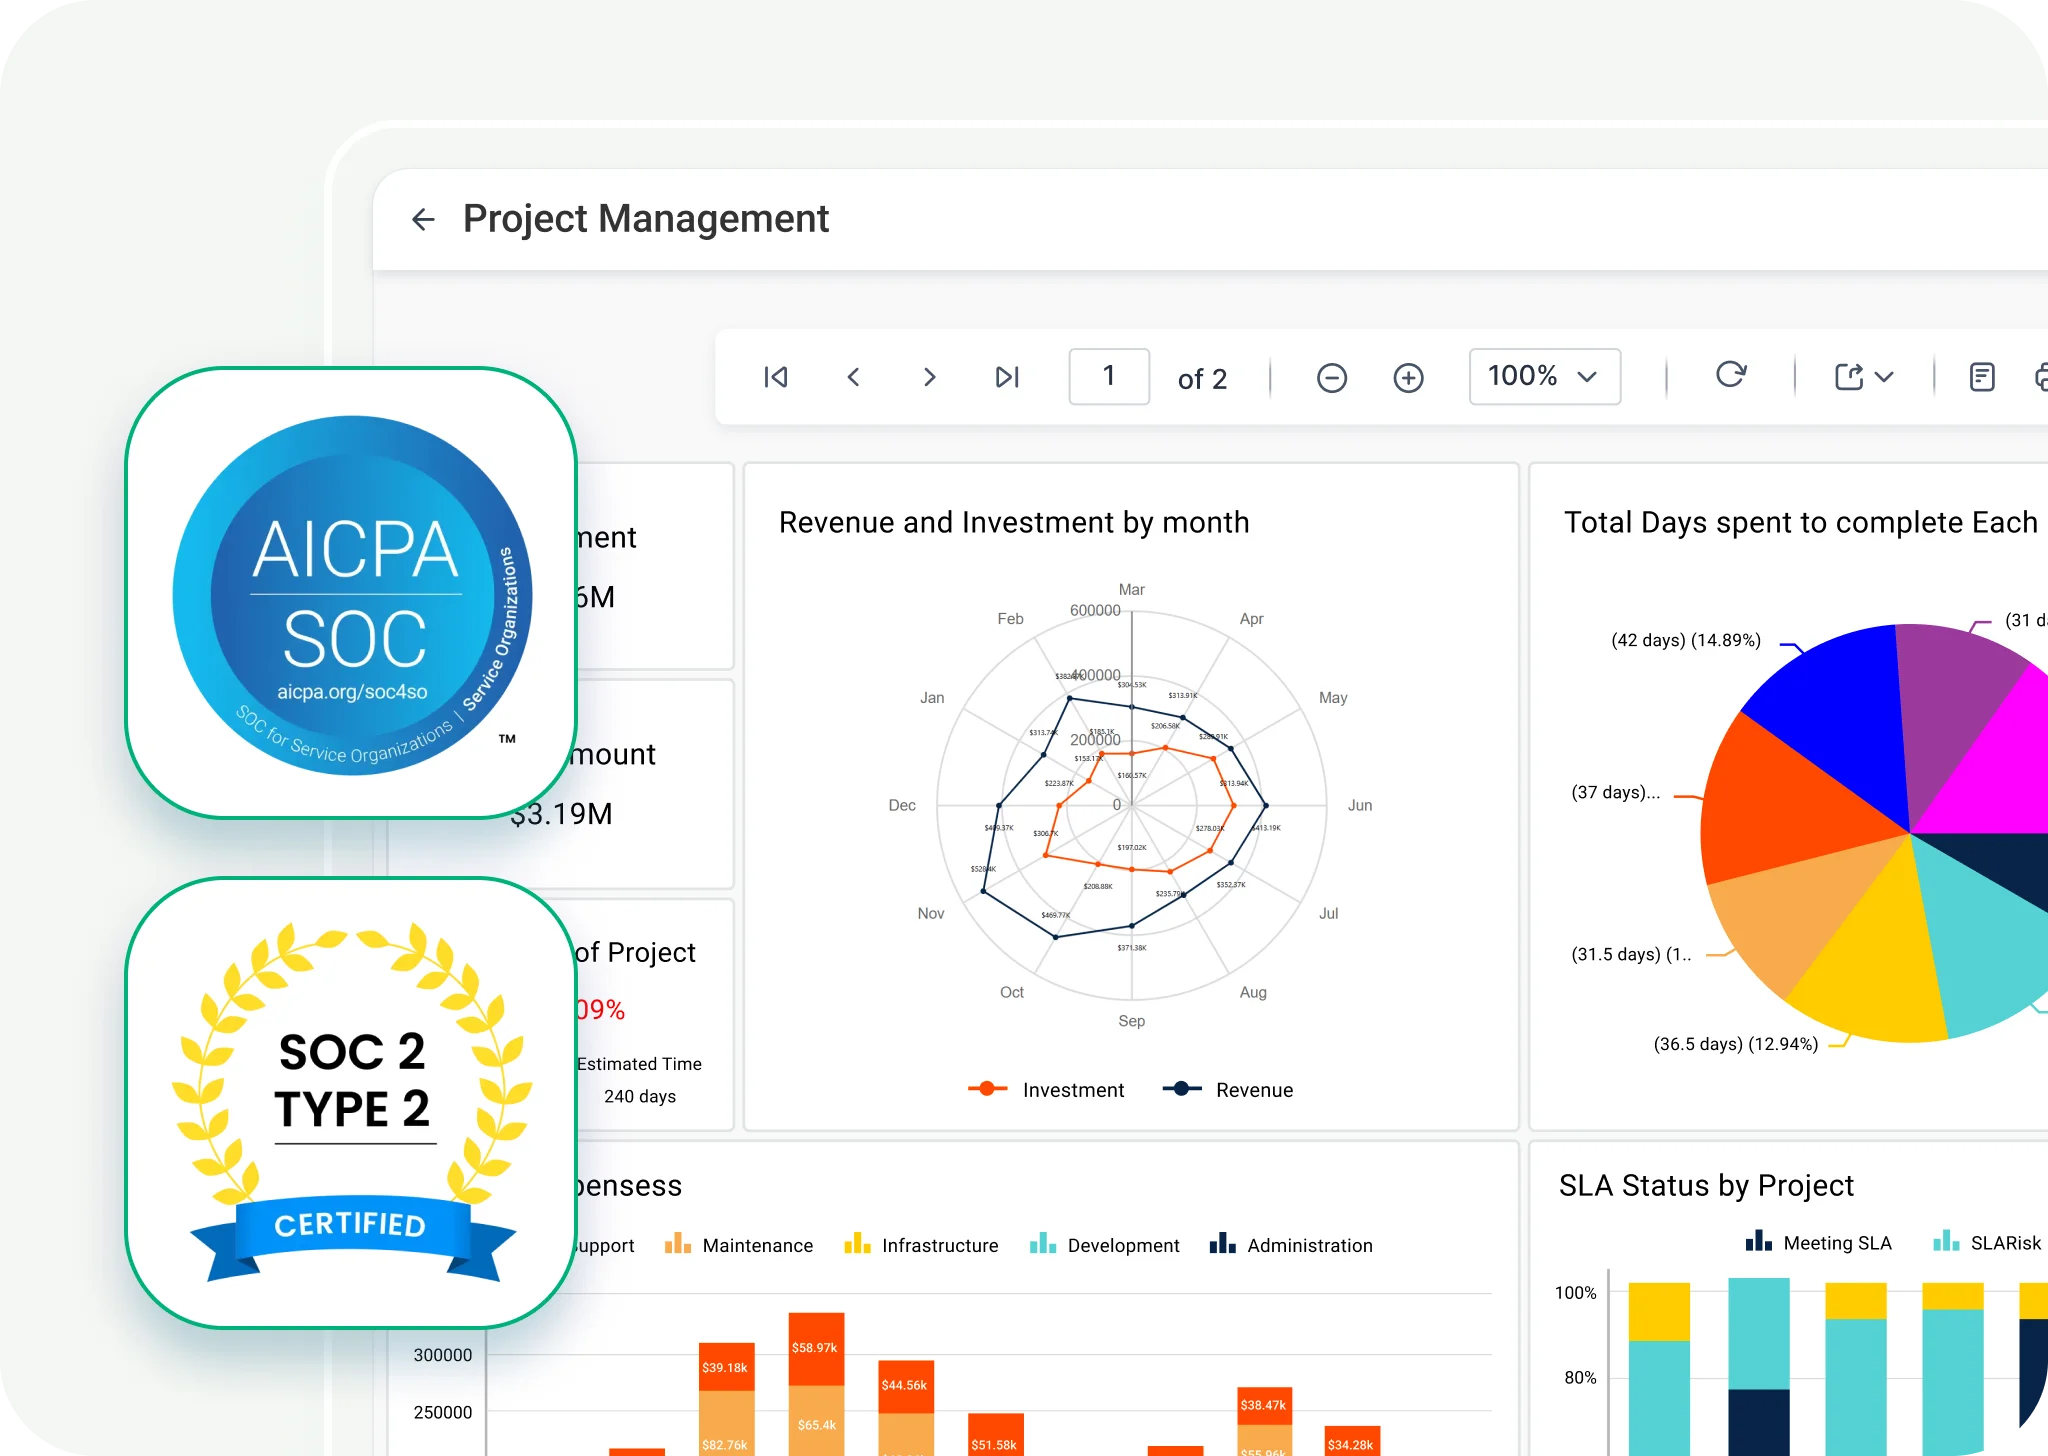This screenshot has width=2048, height=1456.
Task: Click the '(37 days)...' pie label
Action: pyautogui.click(x=1616, y=792)
